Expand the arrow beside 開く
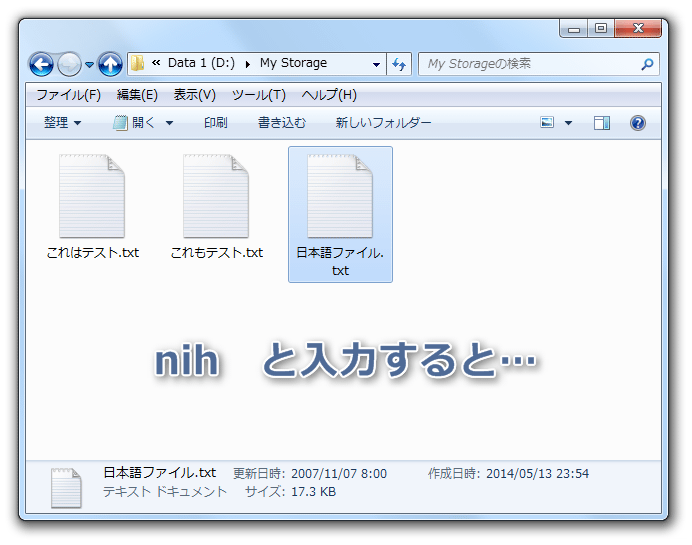Screen dimensions: 692x545 point(169,123)
